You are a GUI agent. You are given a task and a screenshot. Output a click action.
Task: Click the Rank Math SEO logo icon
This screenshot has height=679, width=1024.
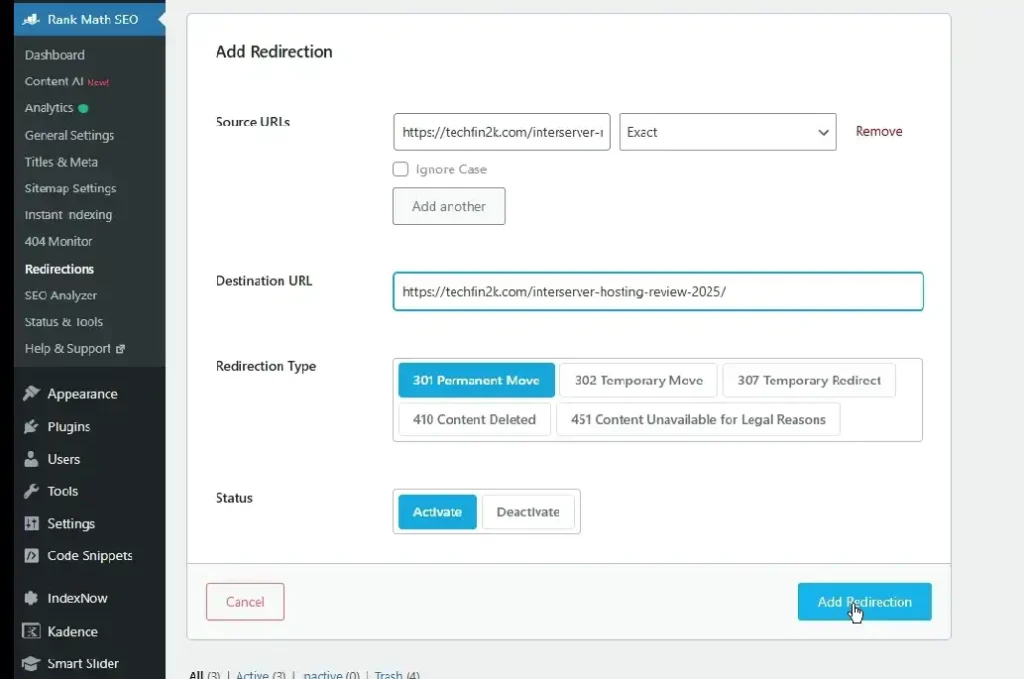(31, 19)
